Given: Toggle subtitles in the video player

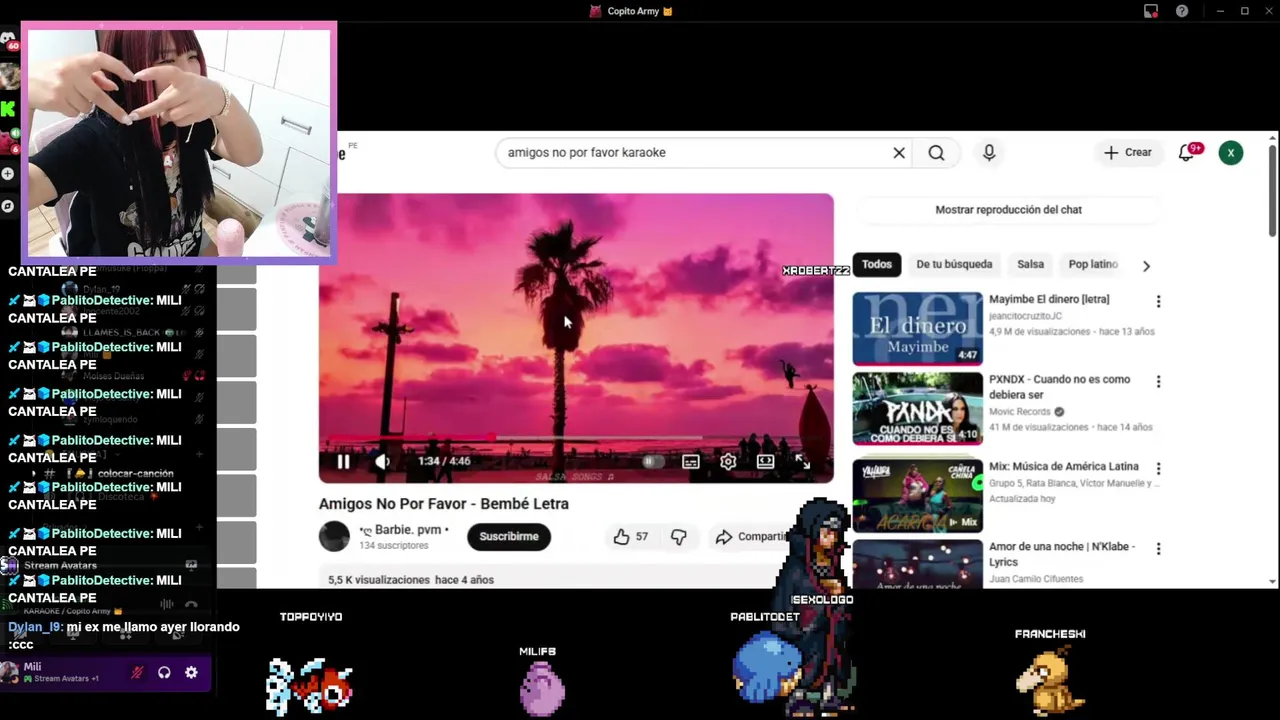Looking at the screenshot, I should (691, 461).
